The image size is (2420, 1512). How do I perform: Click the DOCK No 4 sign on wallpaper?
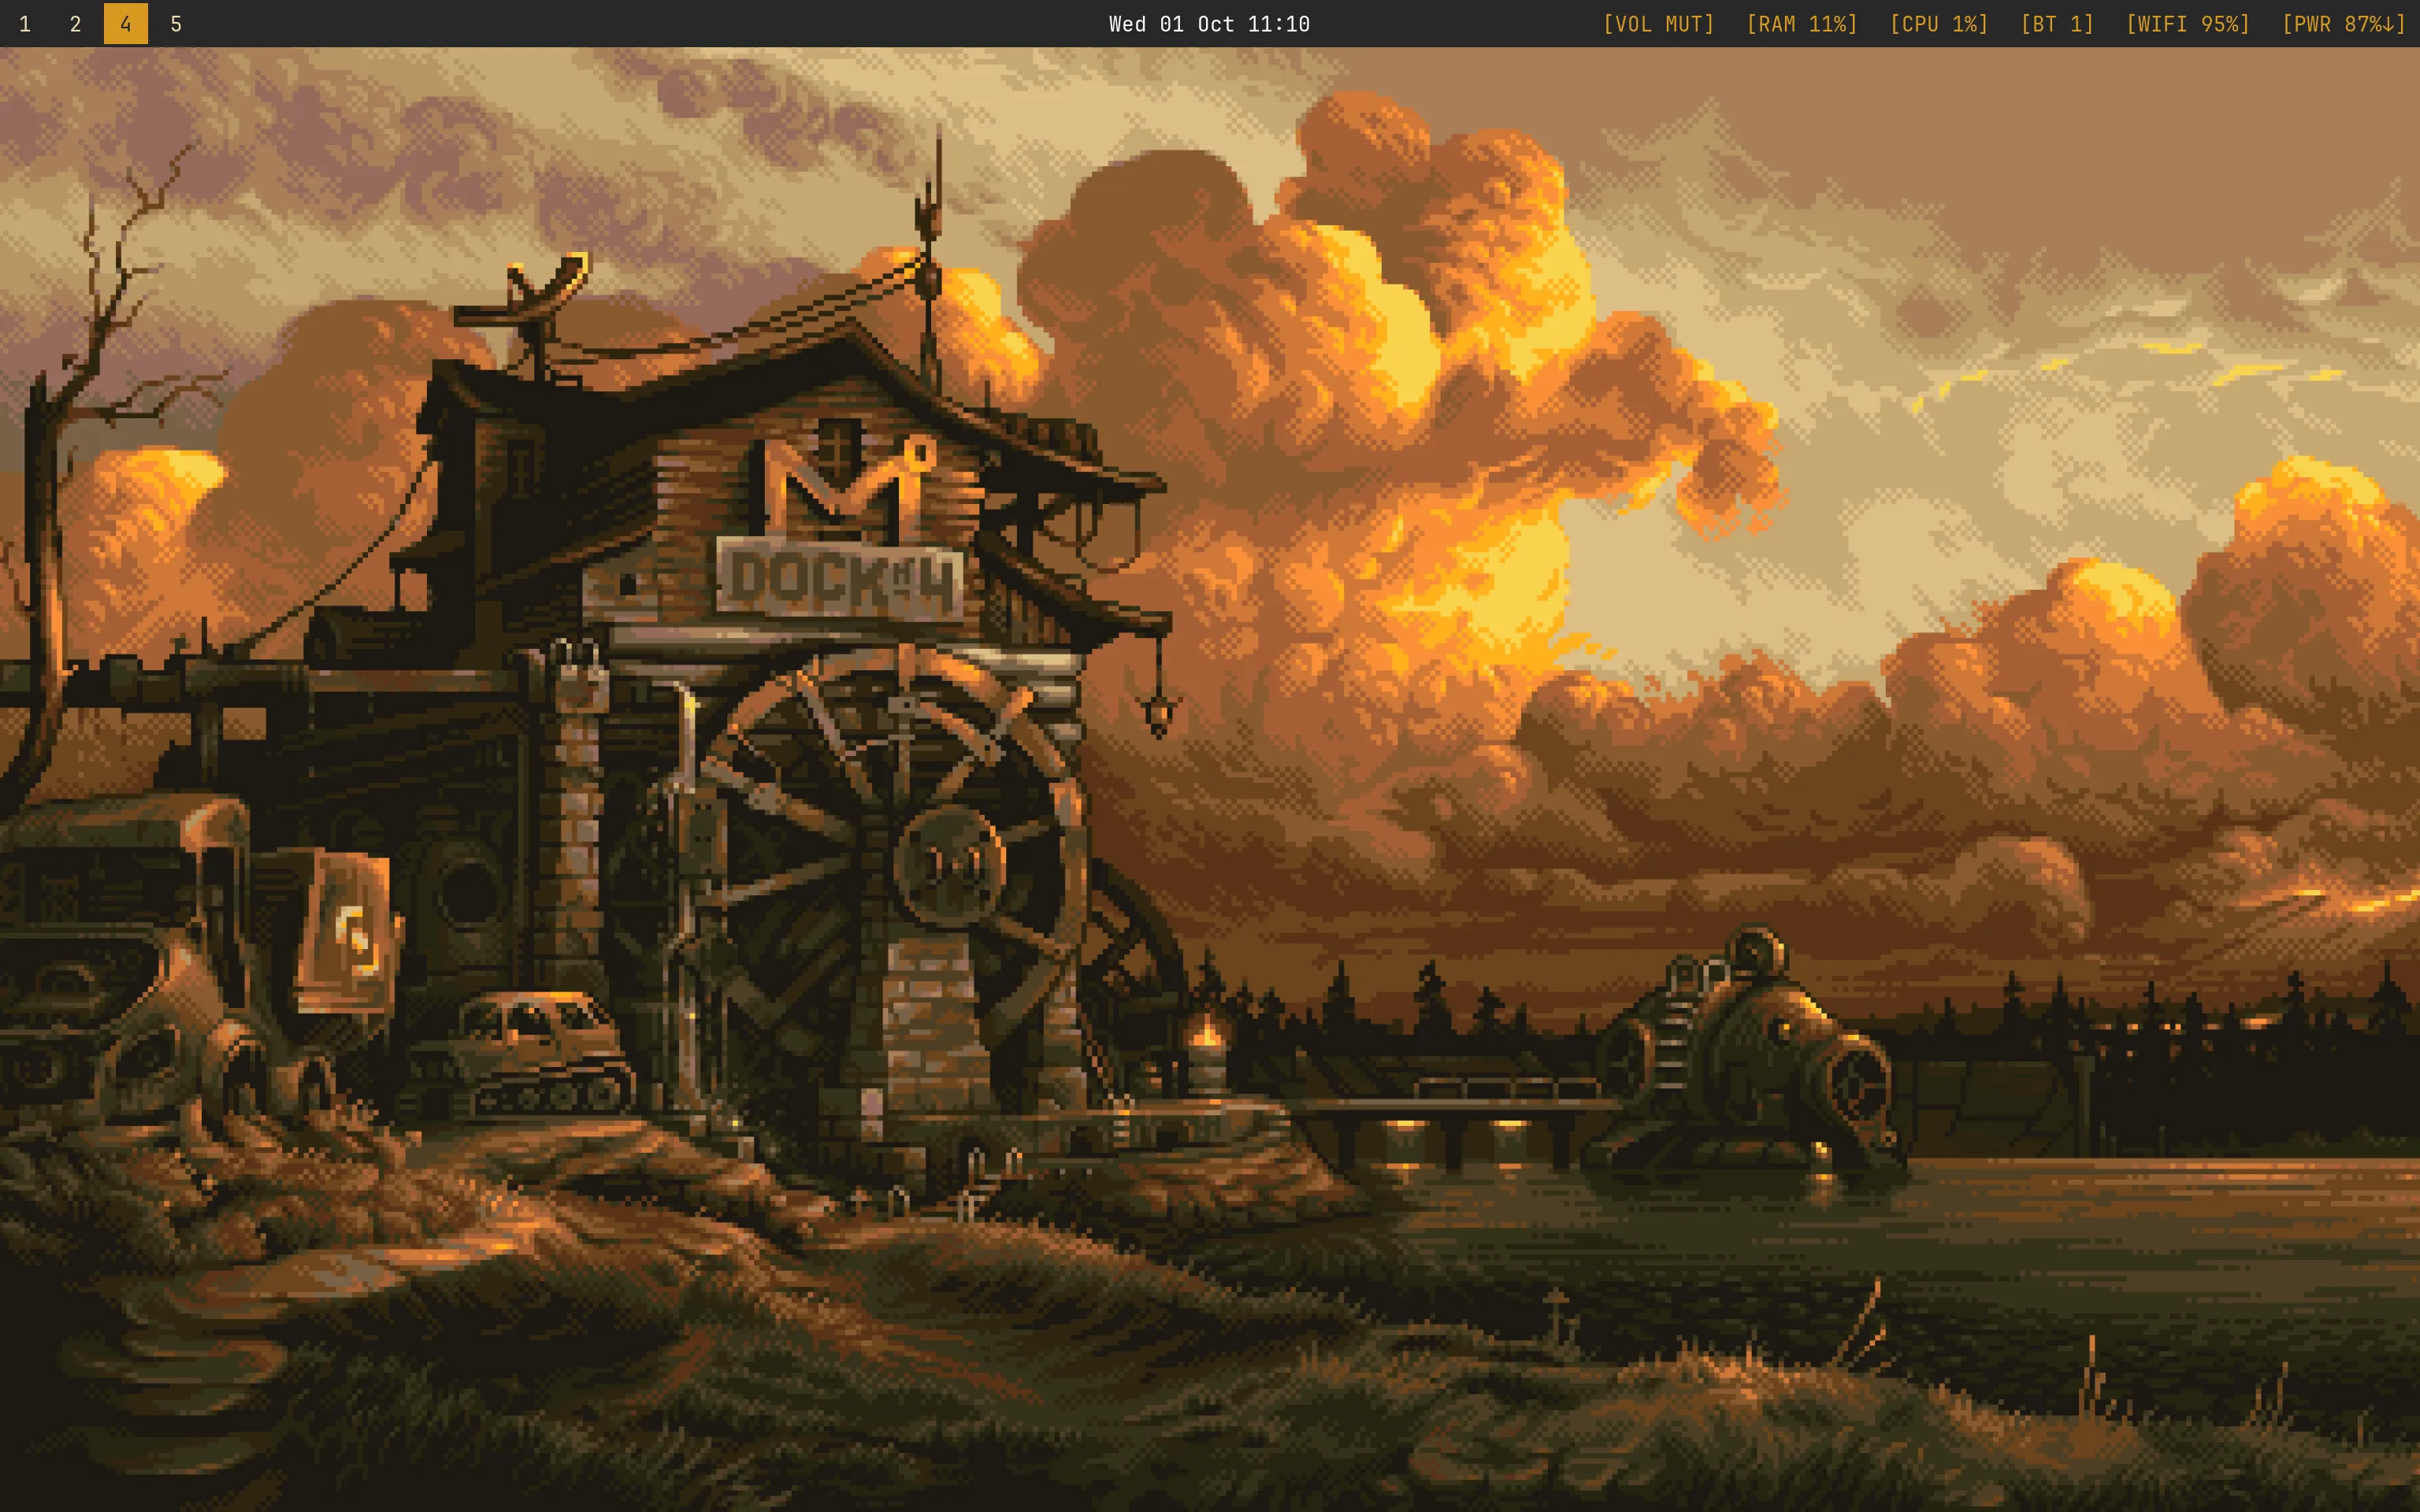pyautogui.click(x=840, y=578)
